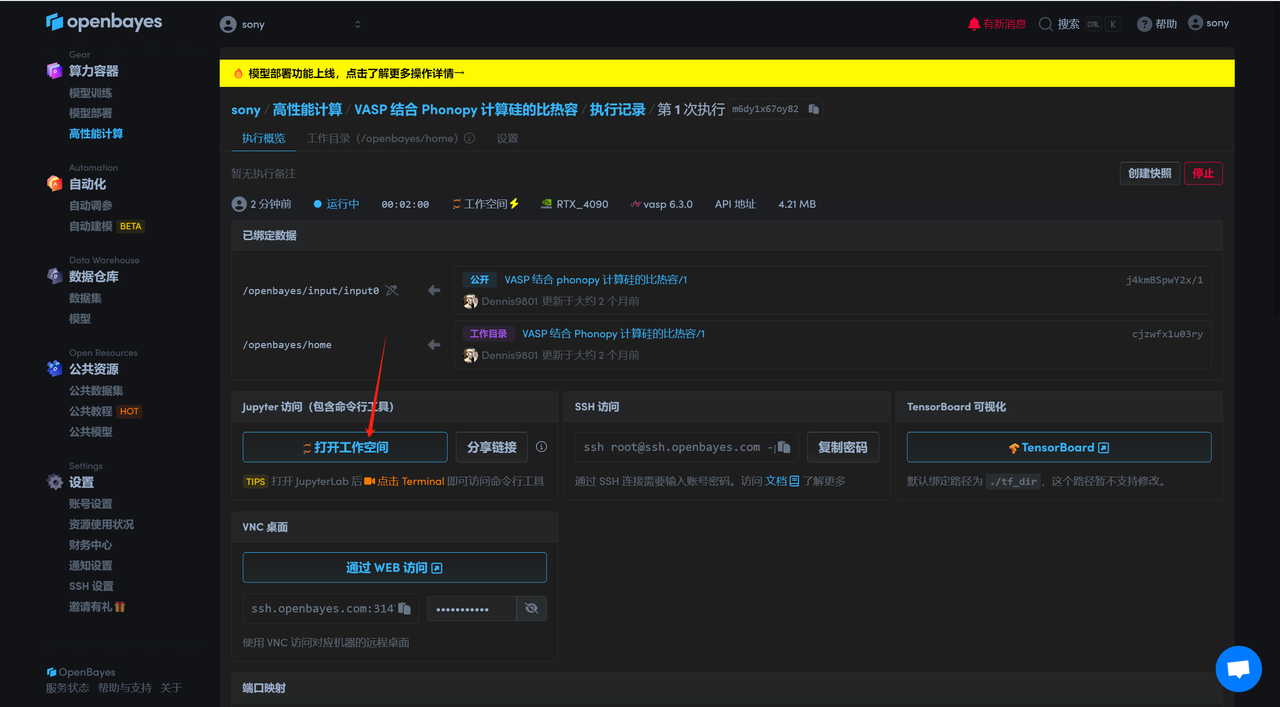Open 财务中心 in sidebar

pyautogui.click(x=90, y=545)
